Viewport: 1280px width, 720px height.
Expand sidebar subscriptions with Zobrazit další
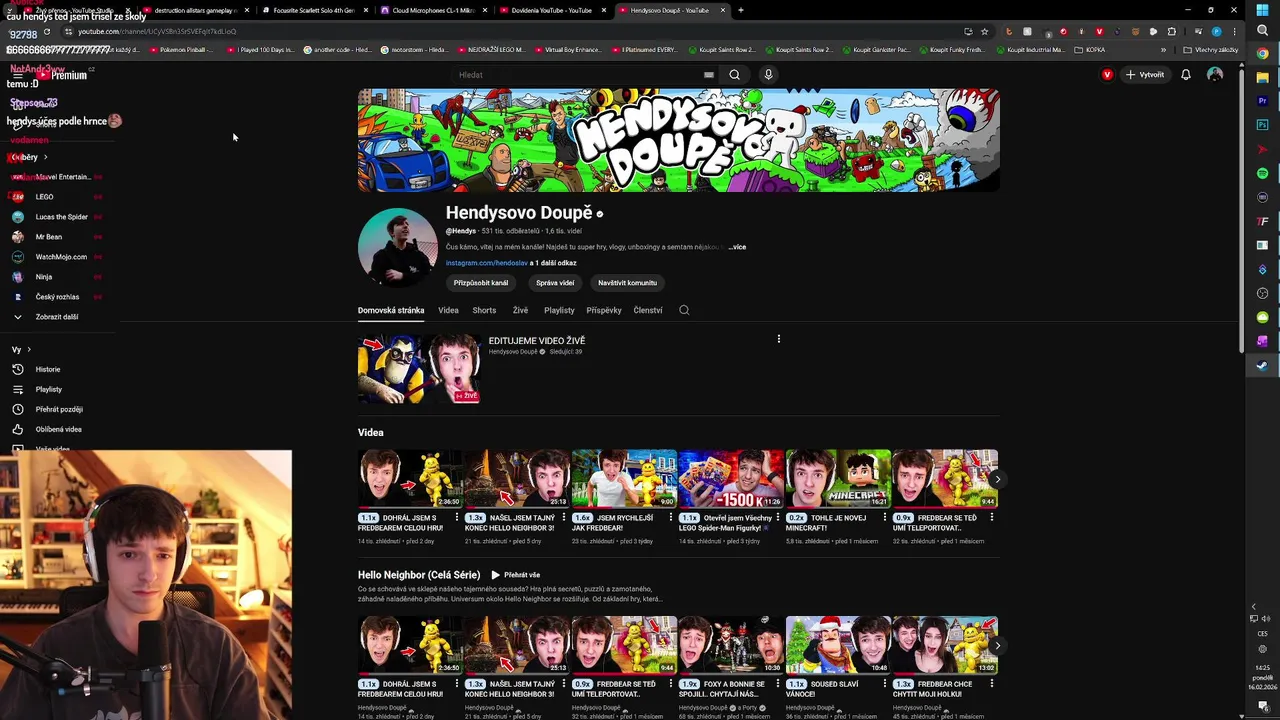pos(56,317)
